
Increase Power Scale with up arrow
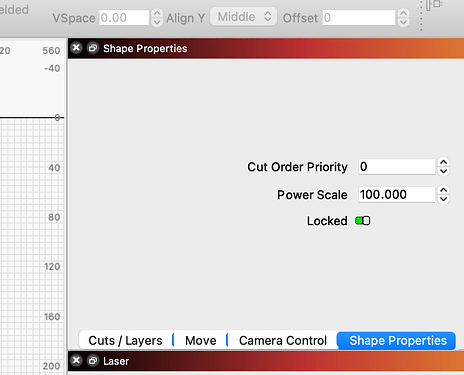pyautogui.click(x=443, y=190)
